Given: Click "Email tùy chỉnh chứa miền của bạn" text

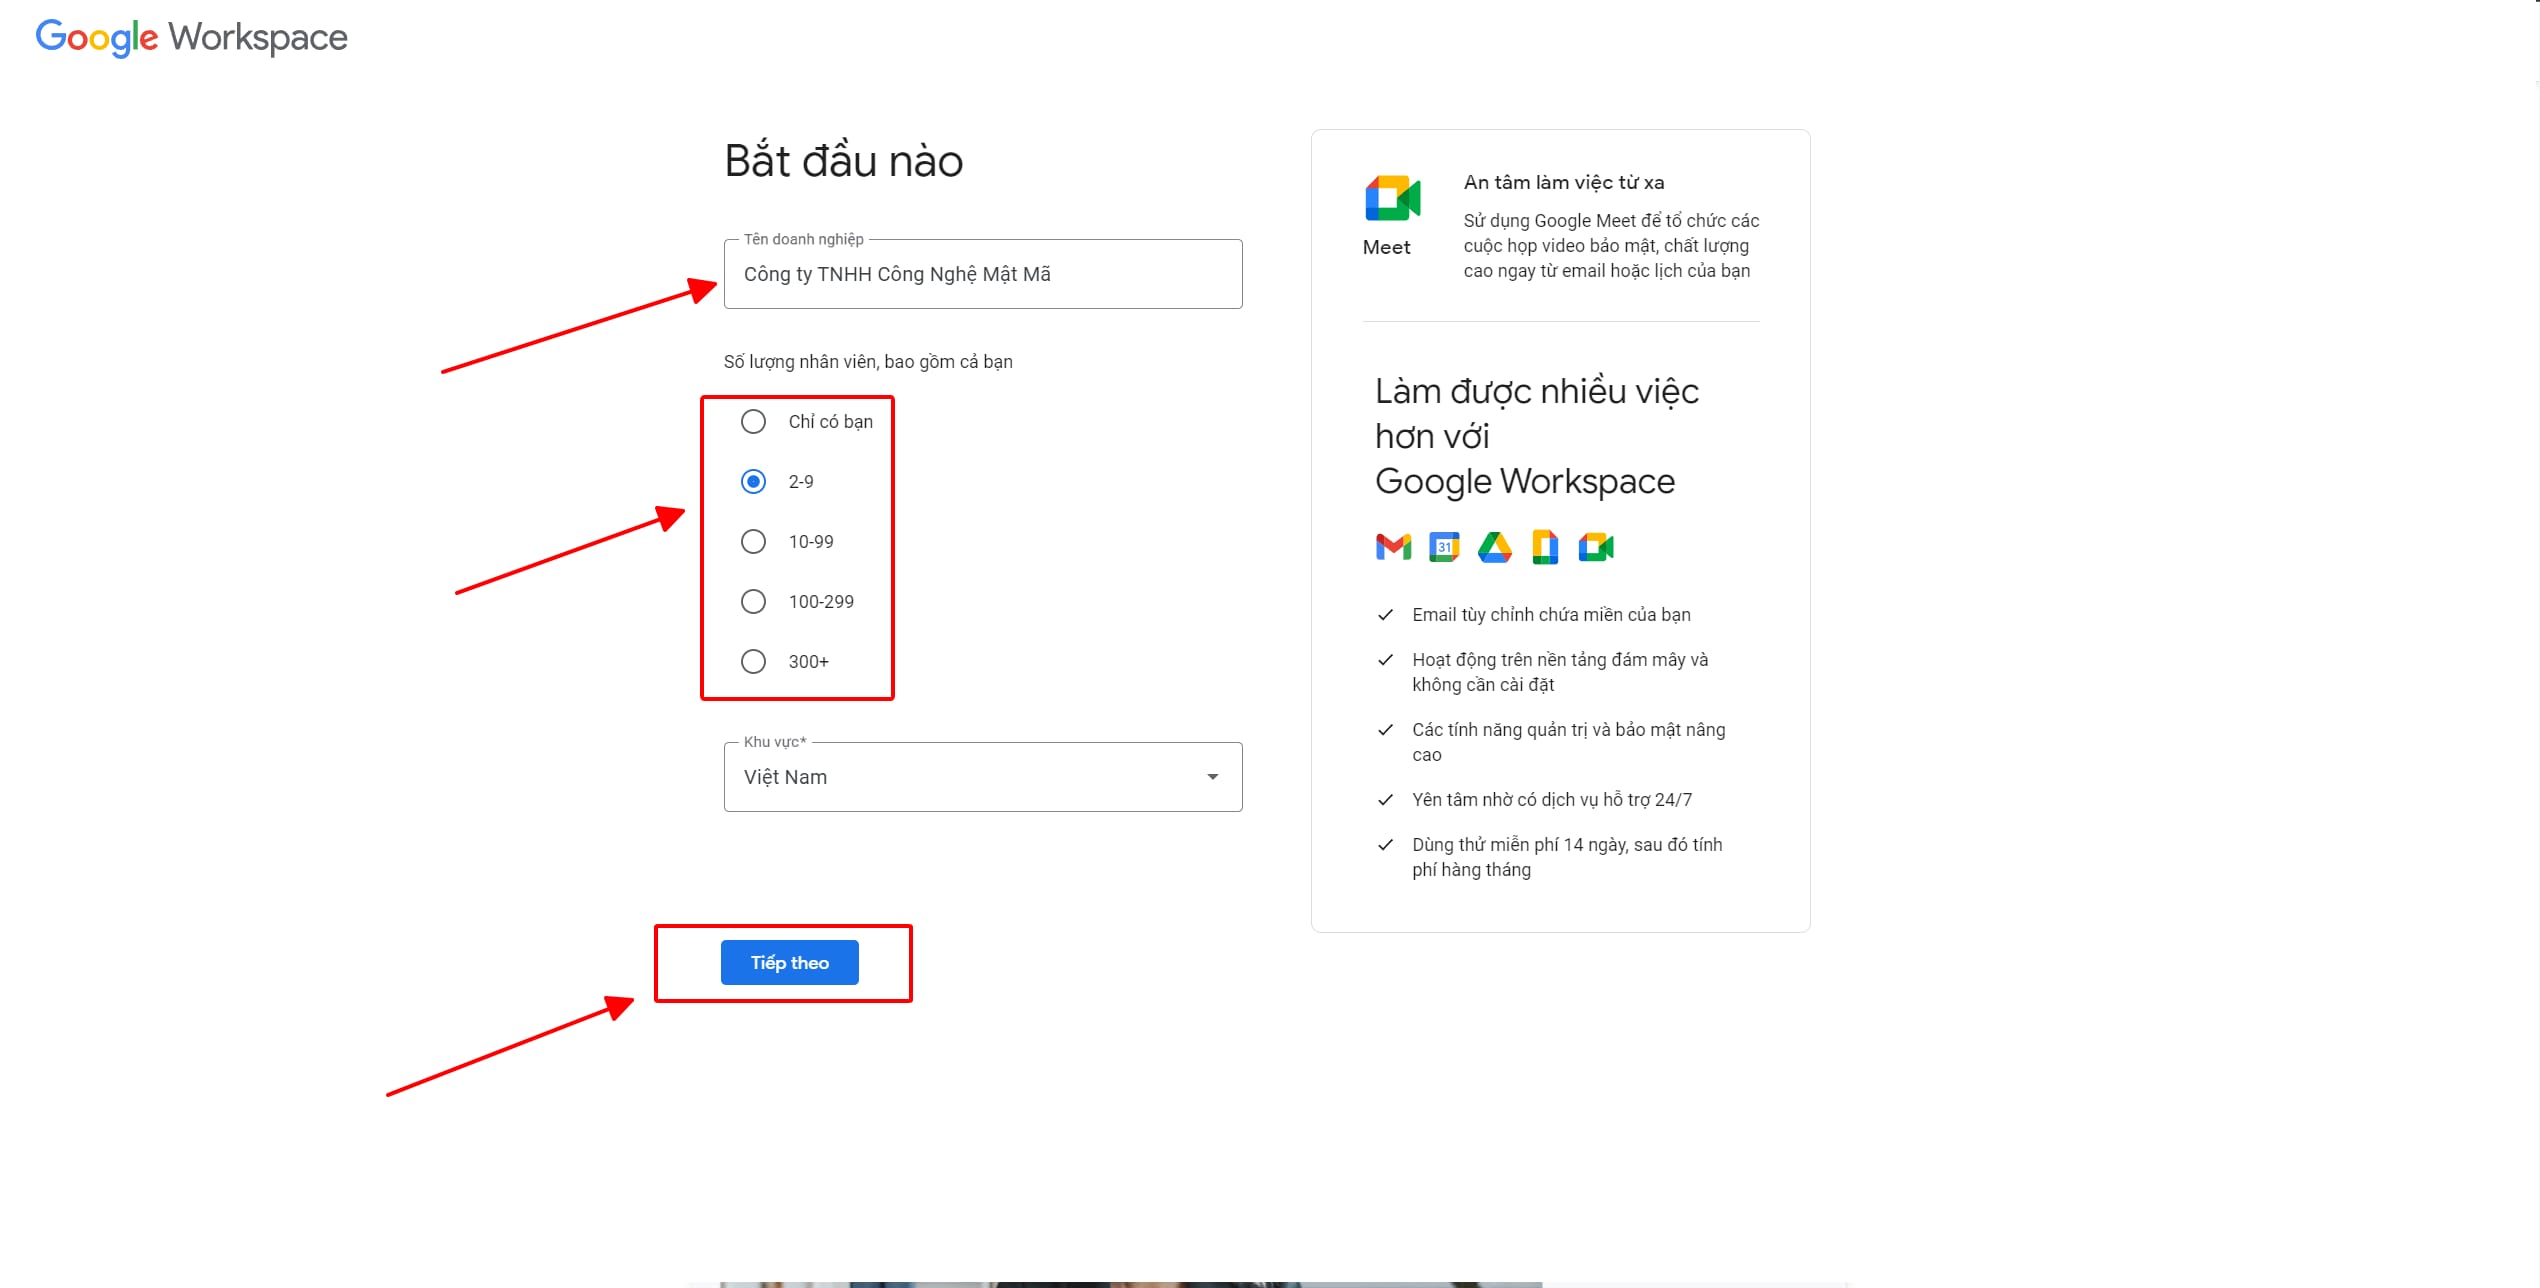Looking at the screenshot, I should point(1551,615).
